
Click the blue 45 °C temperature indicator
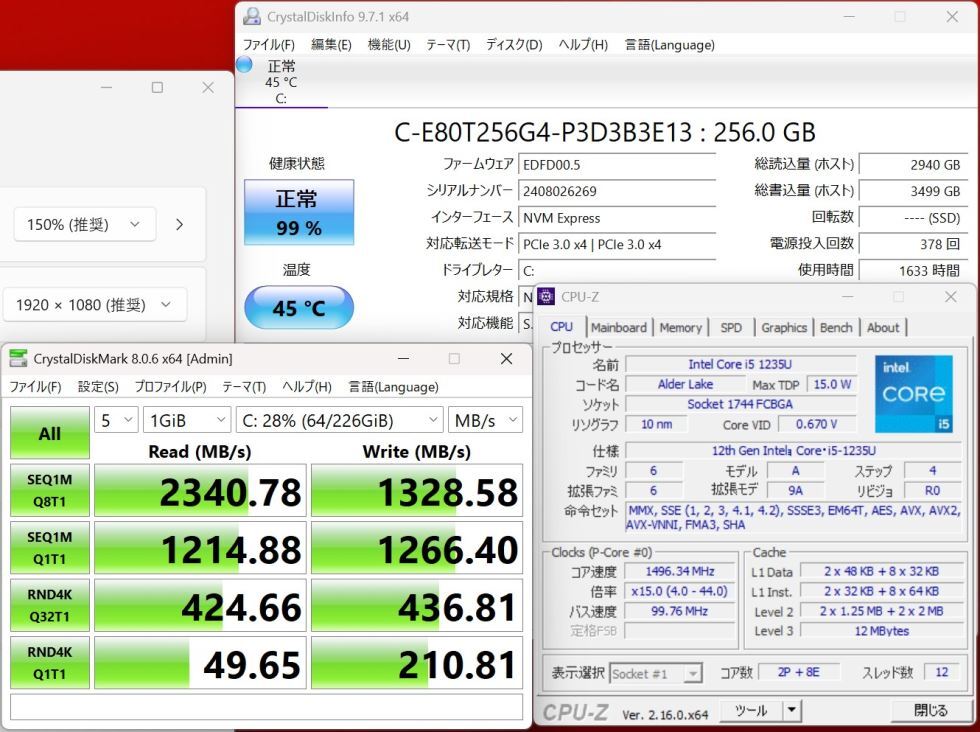coord(298,309)
